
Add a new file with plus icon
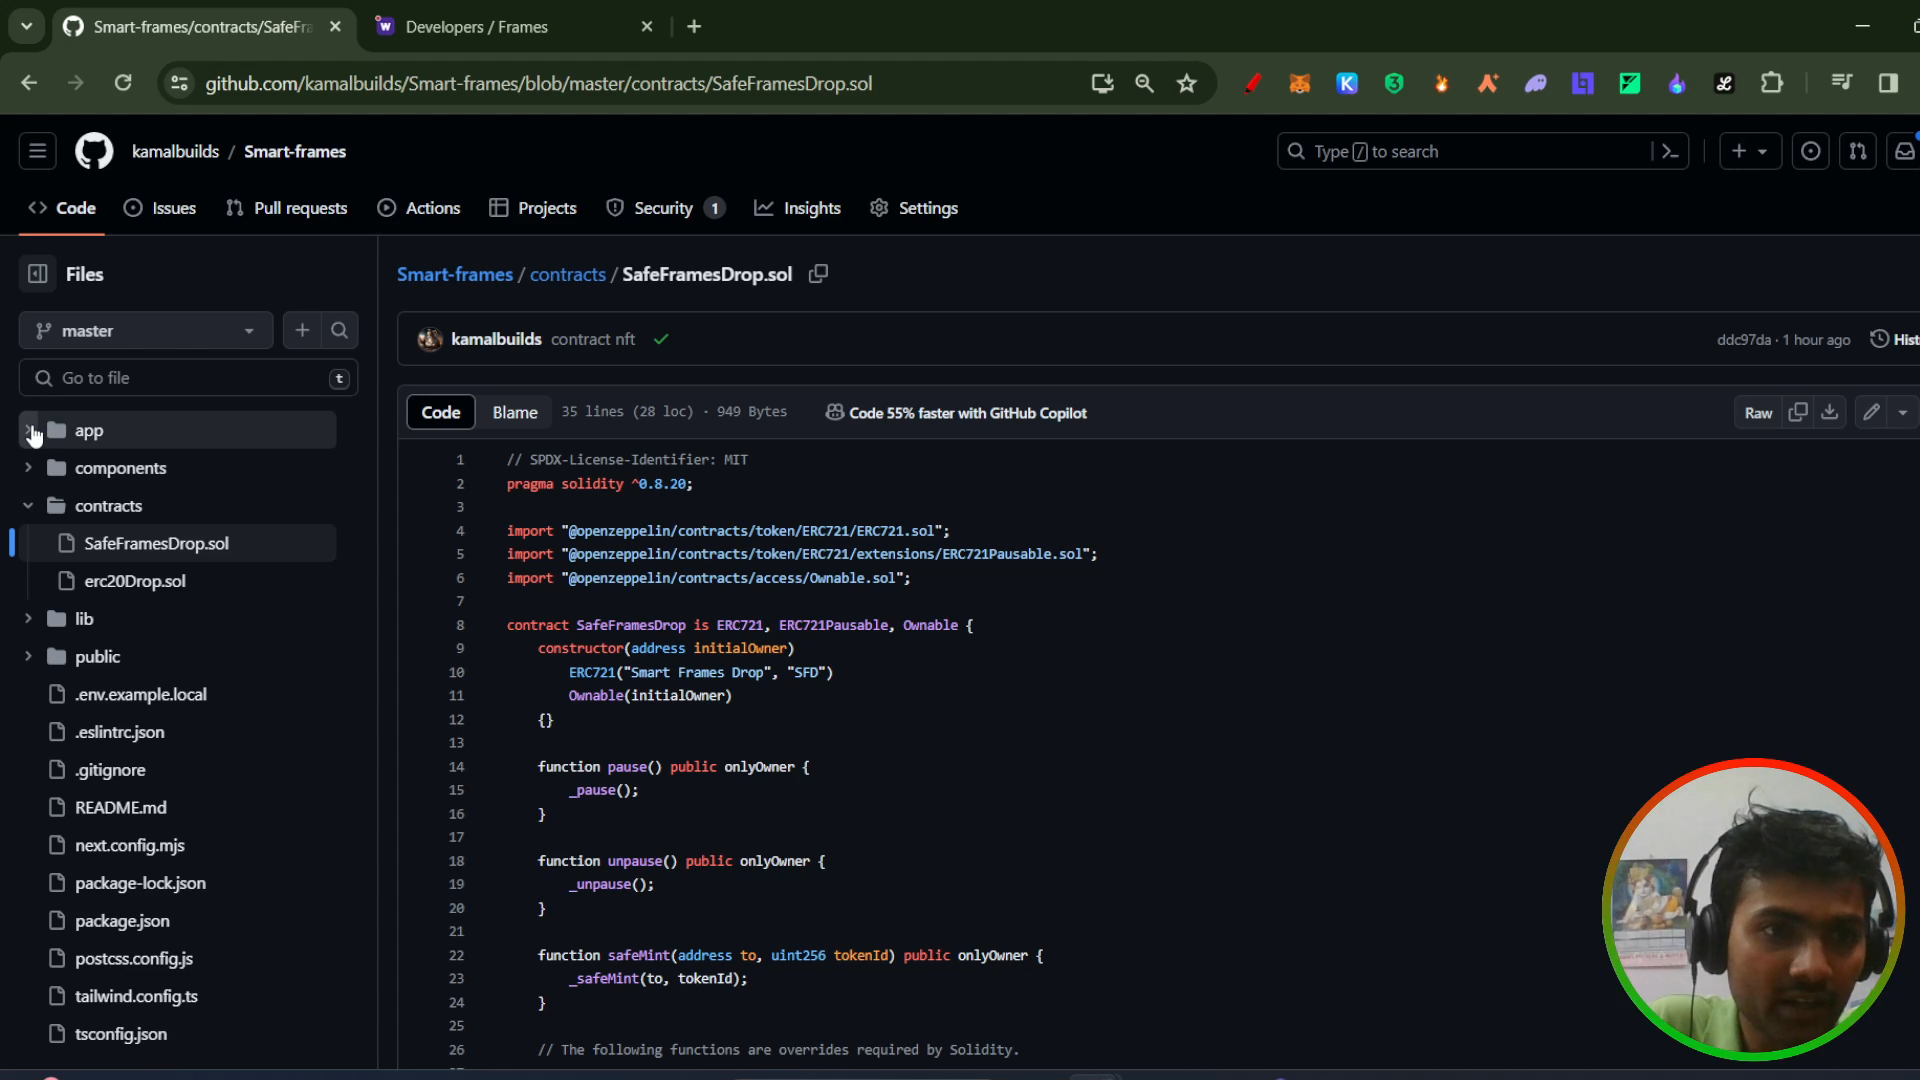pos(302,331)
